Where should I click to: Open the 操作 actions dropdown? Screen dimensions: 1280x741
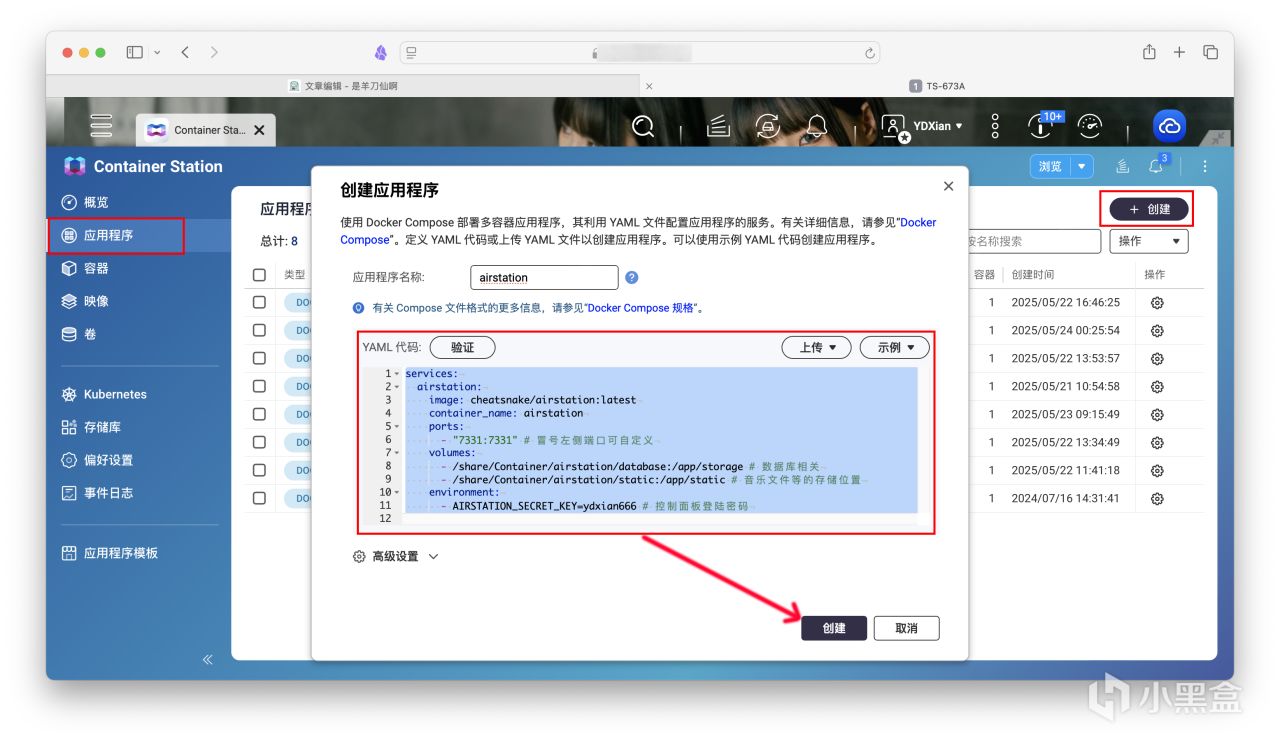(1148, 241)
